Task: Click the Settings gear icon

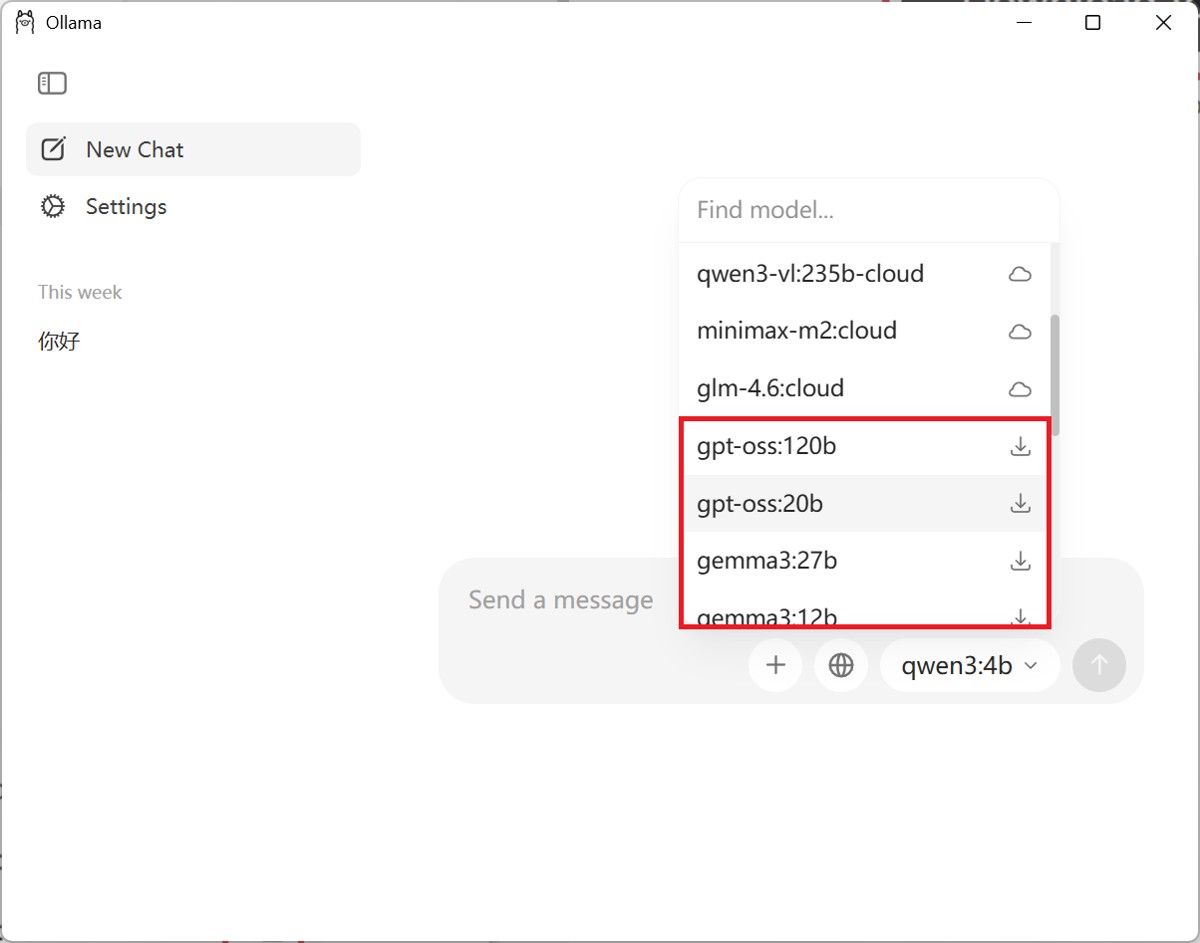Action: (53, 206)
